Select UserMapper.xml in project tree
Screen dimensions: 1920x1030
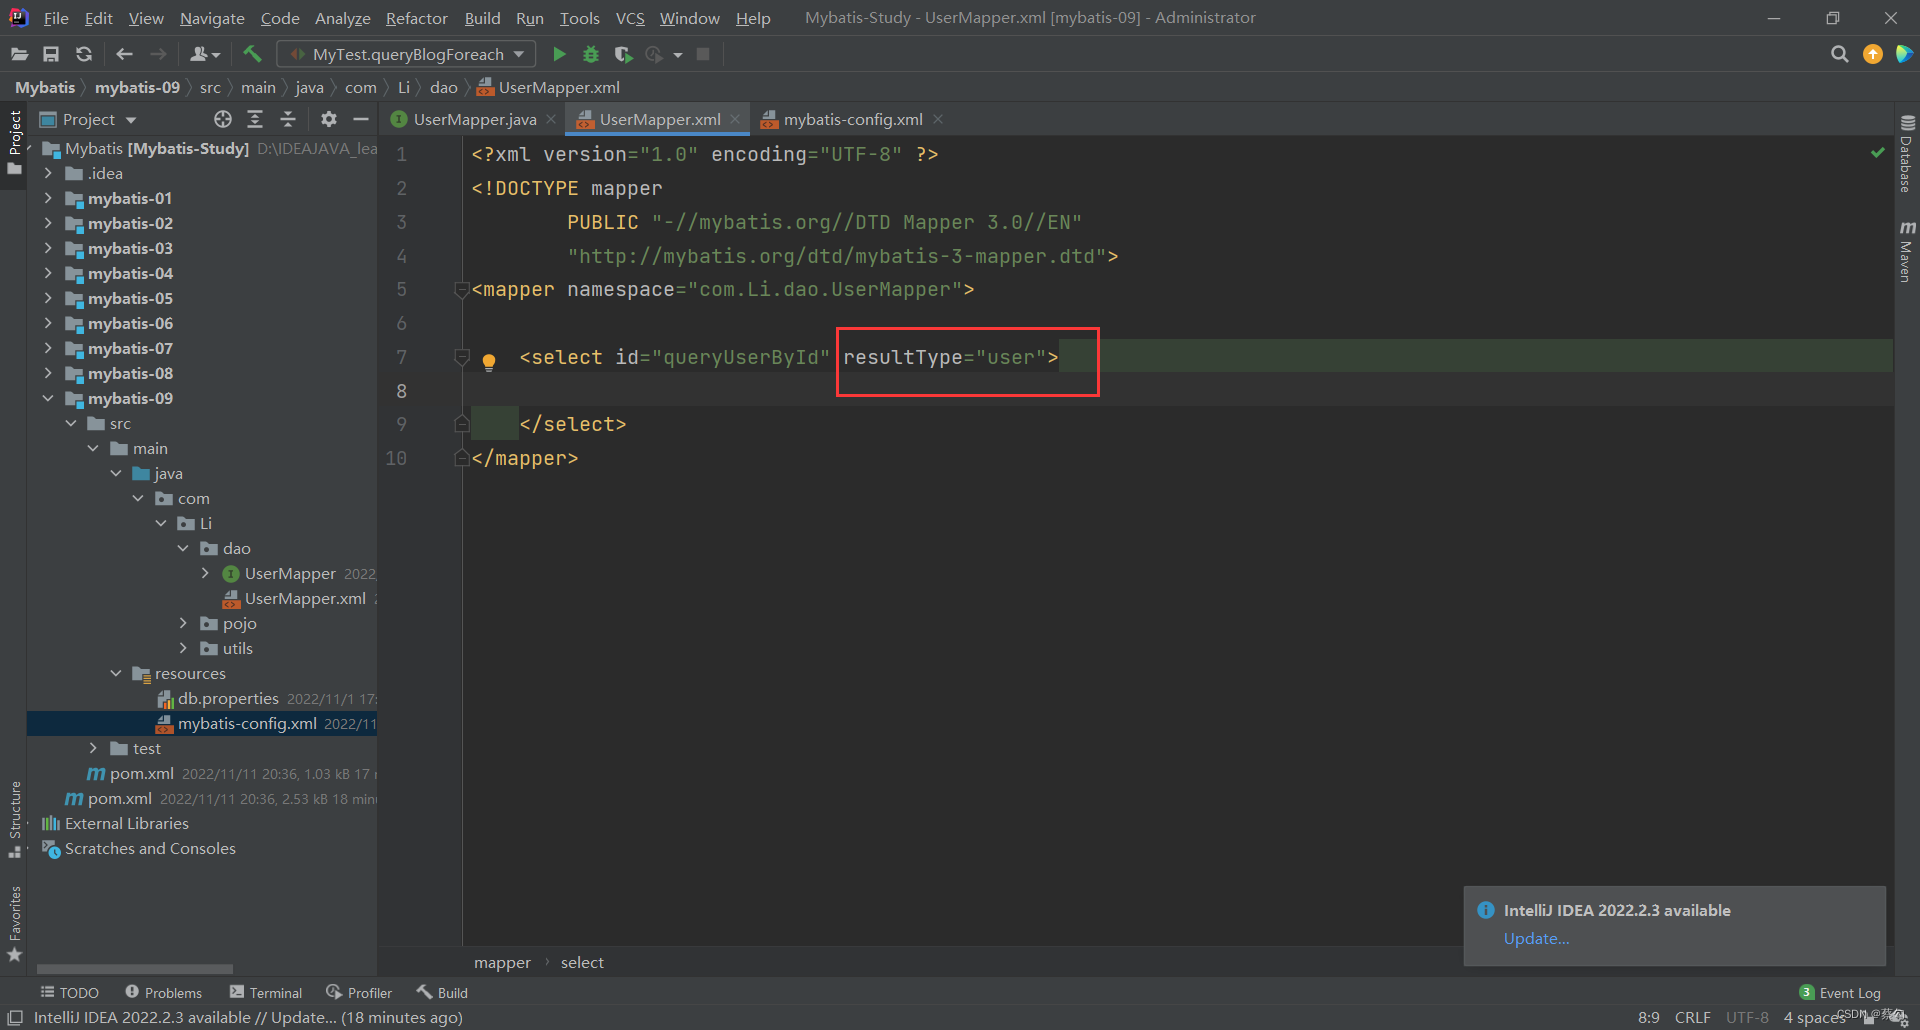point(305,598)
